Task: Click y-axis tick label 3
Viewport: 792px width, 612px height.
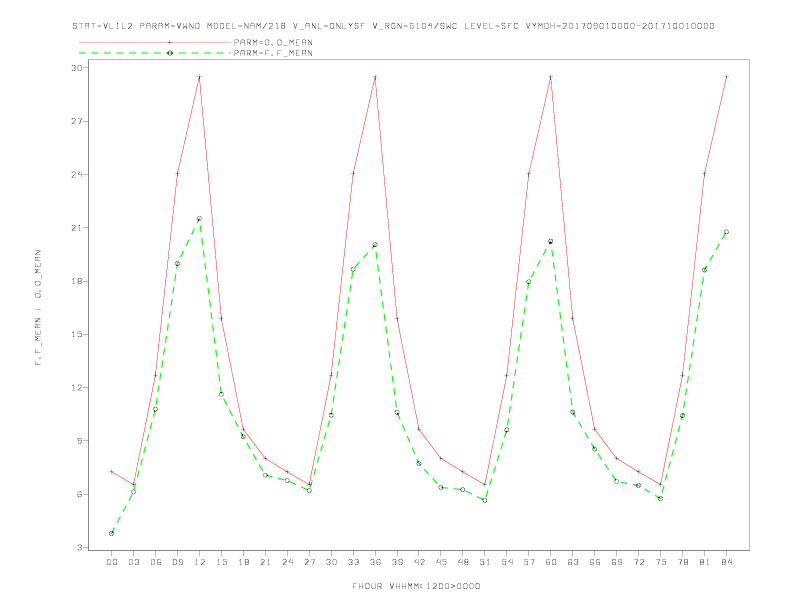Action: pos(79,547)
